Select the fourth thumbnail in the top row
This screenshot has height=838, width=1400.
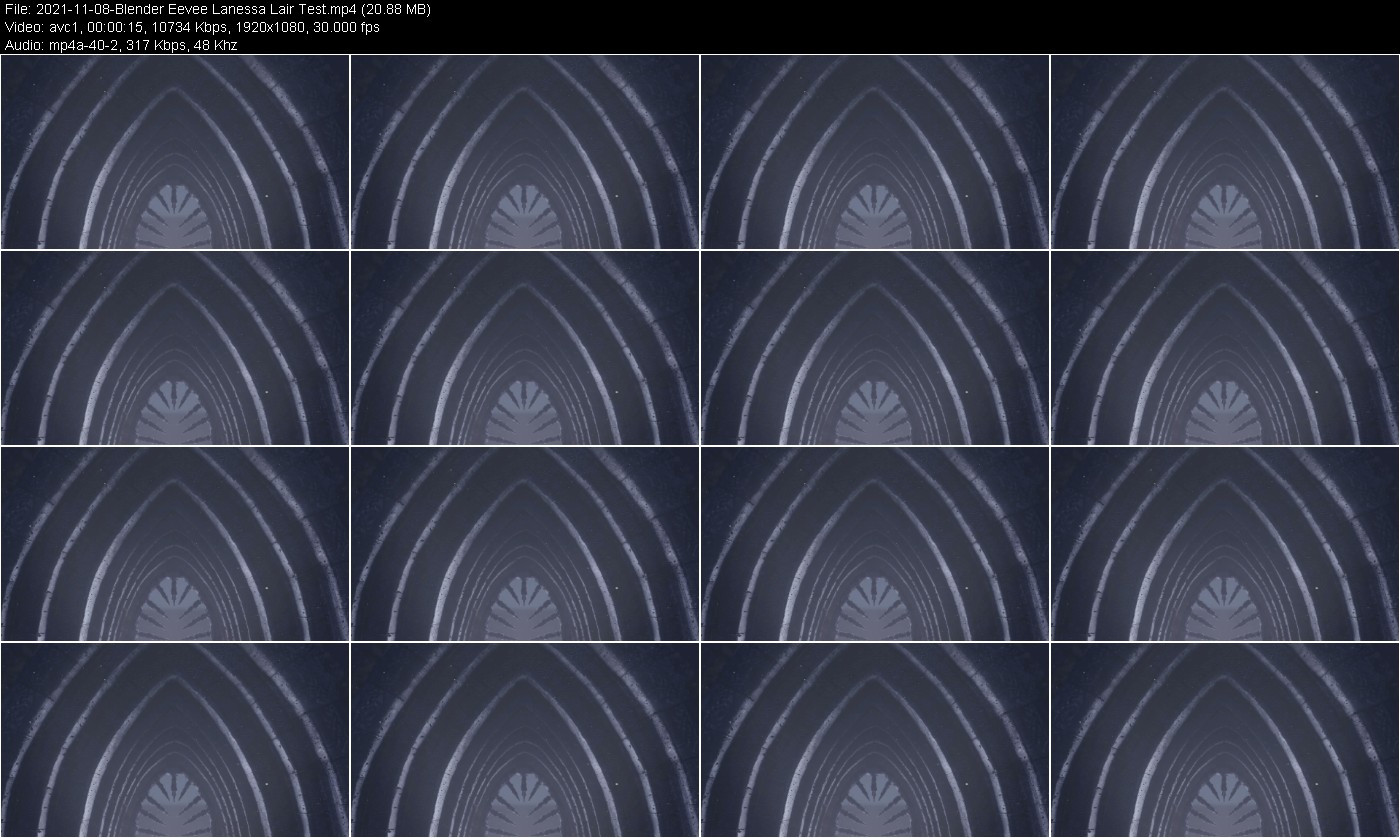click(x=1225, y=151)
